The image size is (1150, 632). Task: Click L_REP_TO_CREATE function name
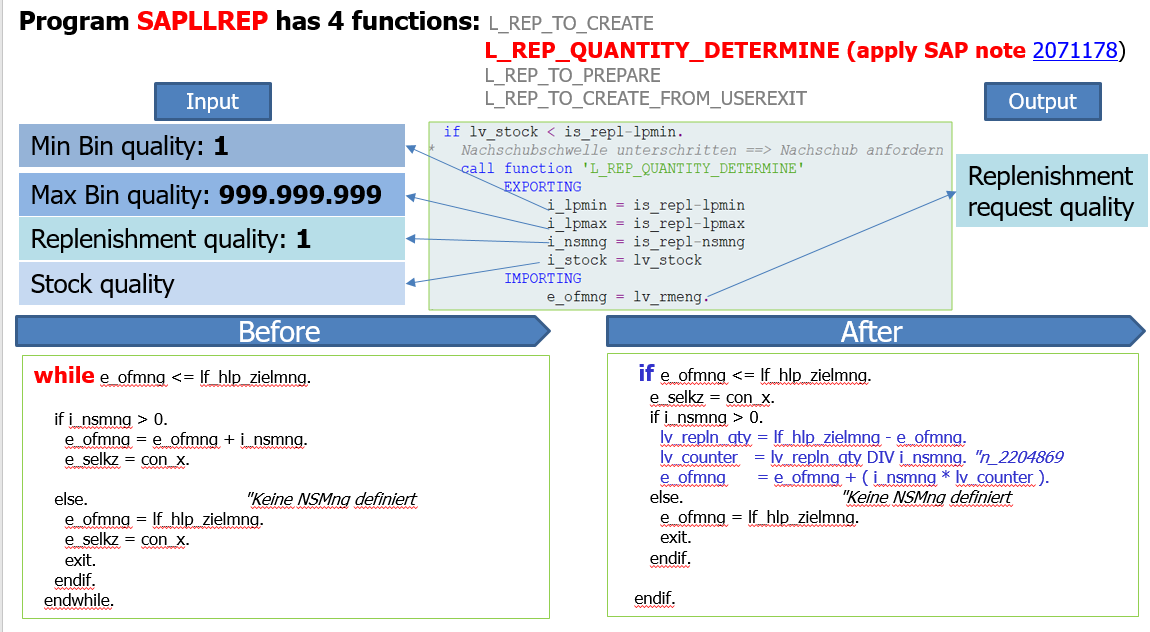click(x=571, y=23)
